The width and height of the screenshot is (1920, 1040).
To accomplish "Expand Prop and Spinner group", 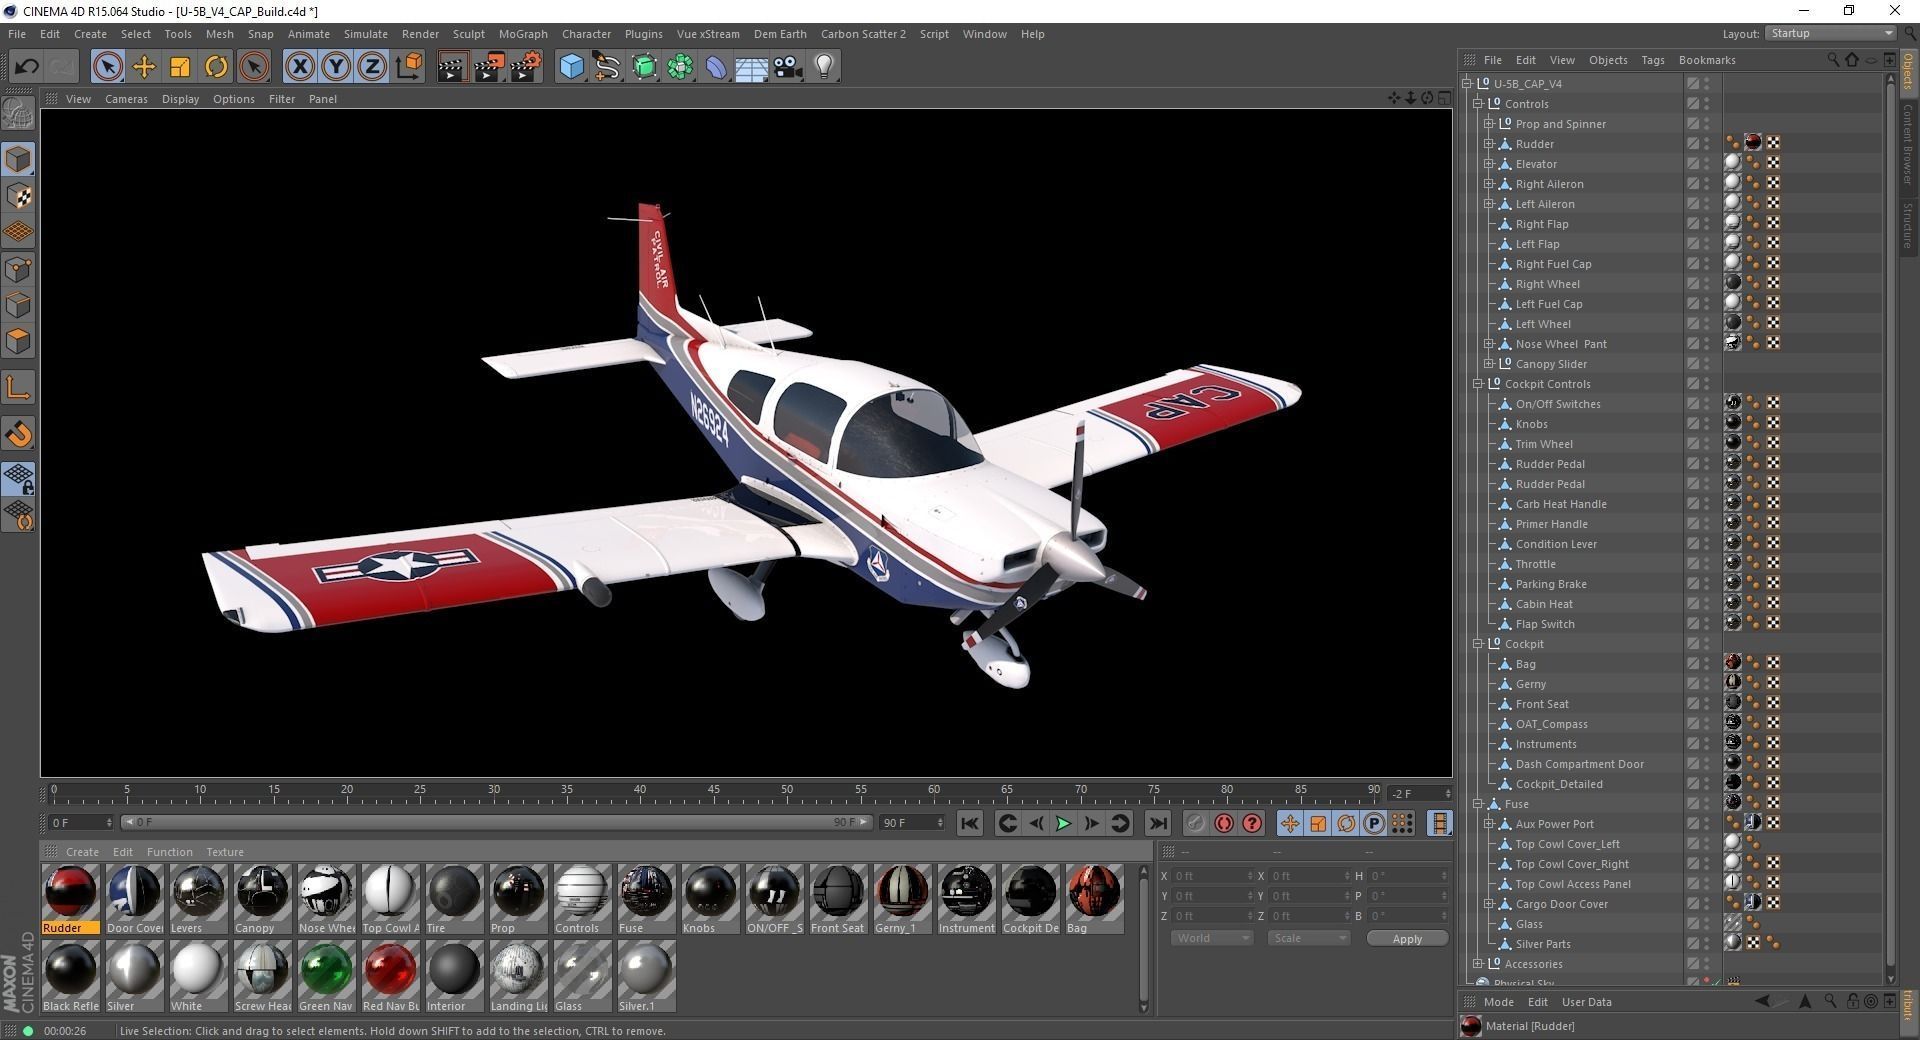I will tap(1489, 124).
